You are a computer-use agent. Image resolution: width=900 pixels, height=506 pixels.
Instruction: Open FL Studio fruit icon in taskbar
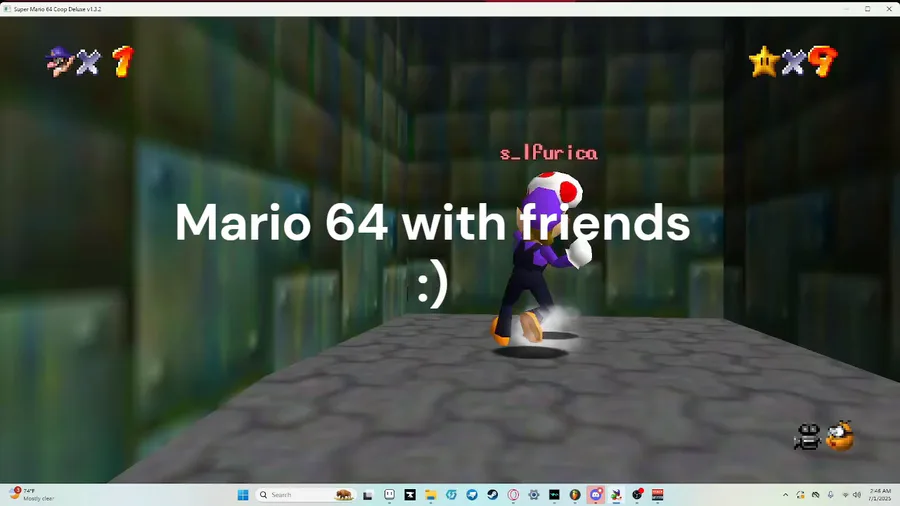click(575, 495)
